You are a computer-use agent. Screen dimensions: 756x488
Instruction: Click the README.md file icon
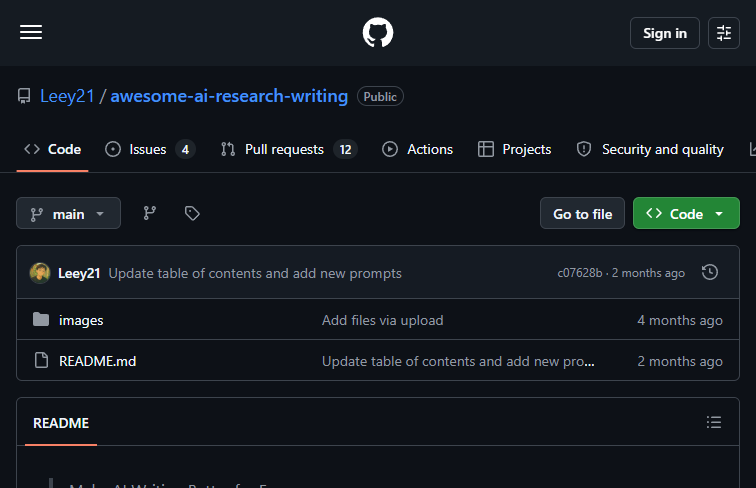pos(41,360)
